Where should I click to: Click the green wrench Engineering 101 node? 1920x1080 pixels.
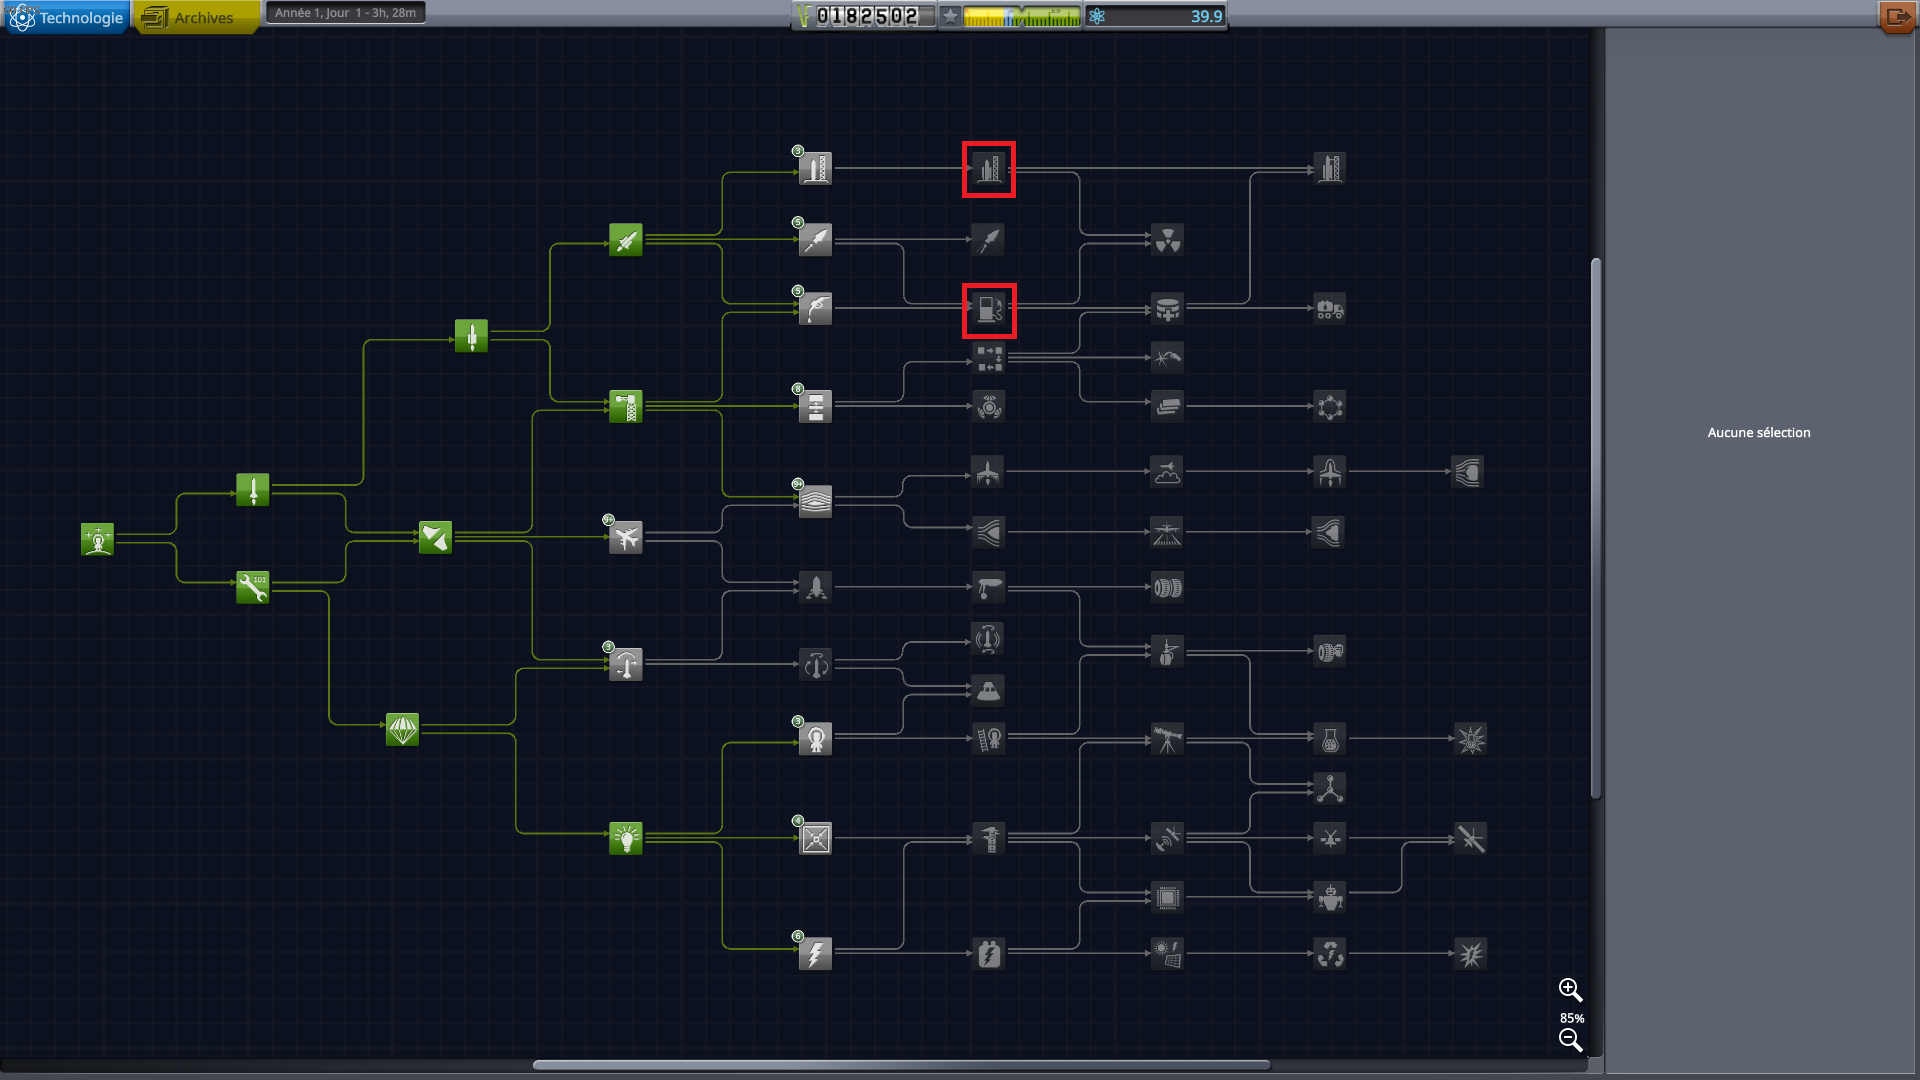(x=252, y=587)
